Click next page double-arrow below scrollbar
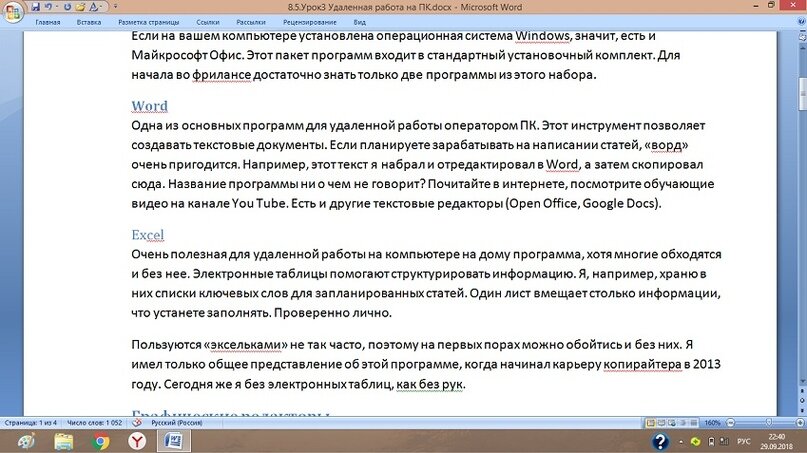 (802, 409)
